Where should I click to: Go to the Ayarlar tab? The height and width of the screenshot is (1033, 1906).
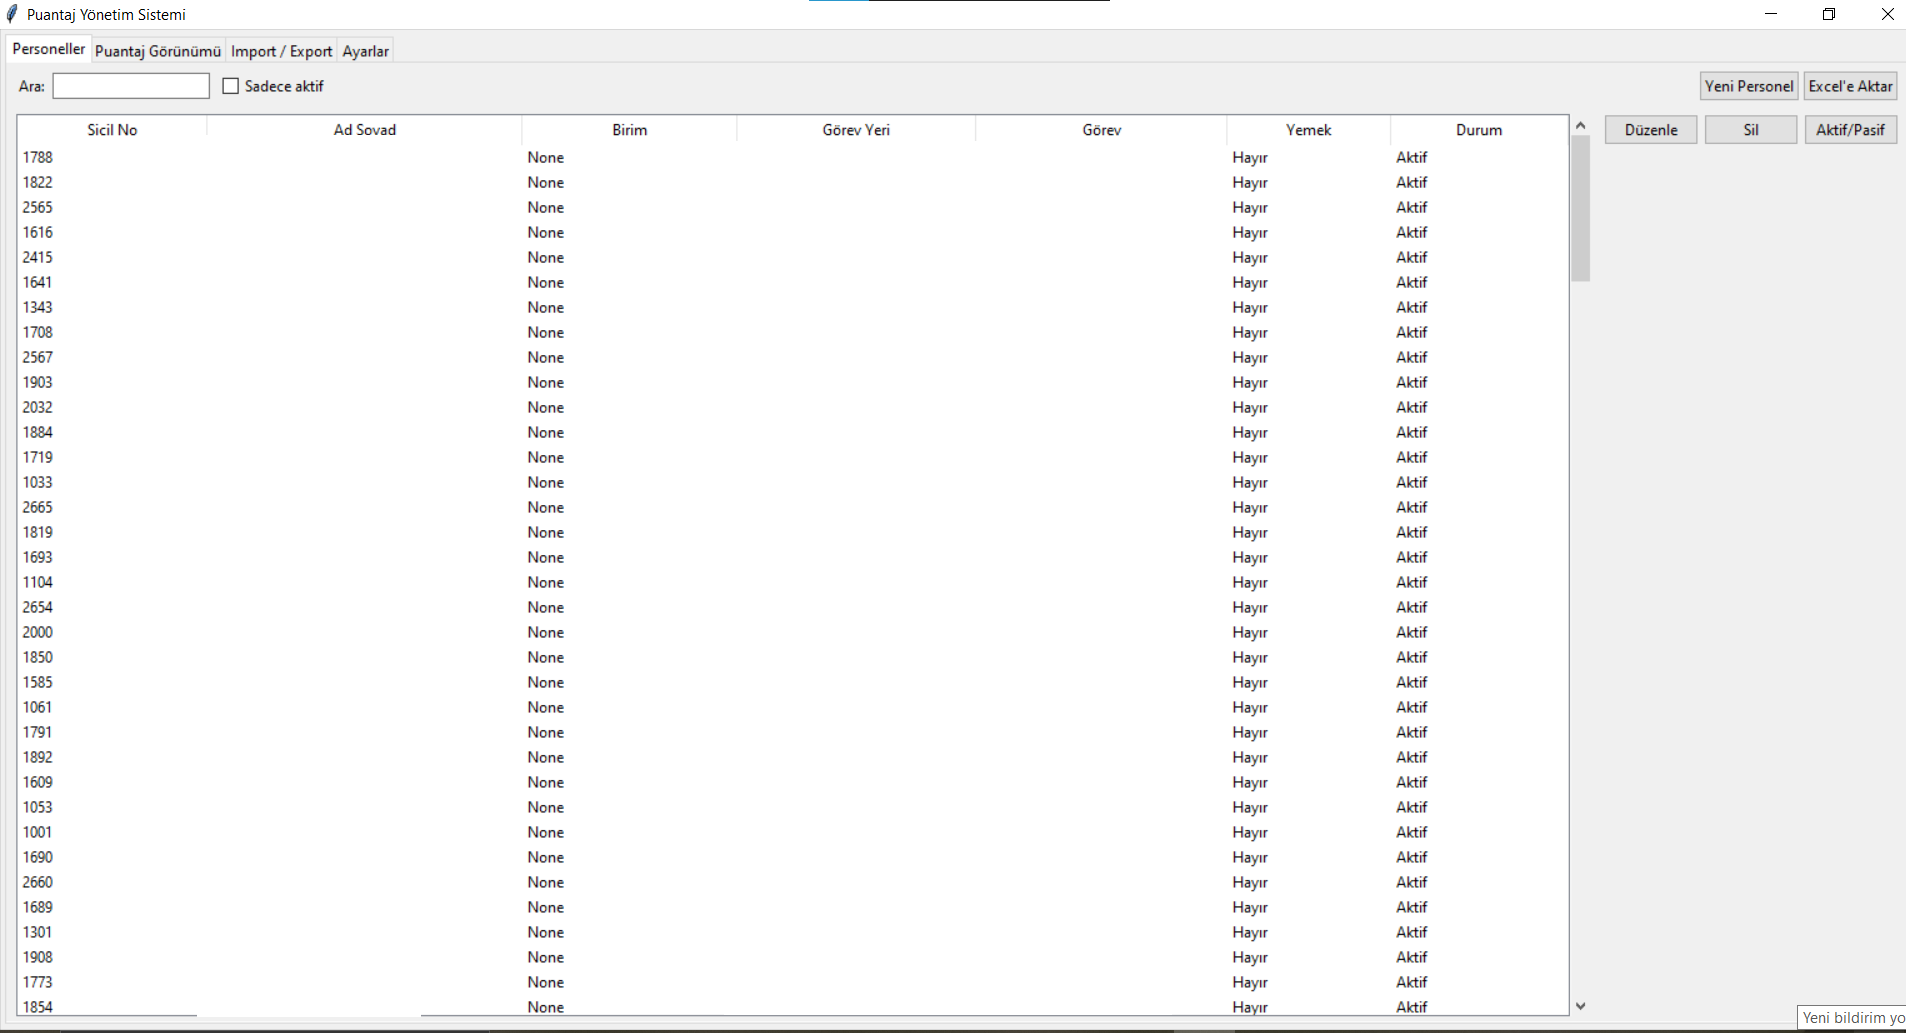tap(365, 51)
